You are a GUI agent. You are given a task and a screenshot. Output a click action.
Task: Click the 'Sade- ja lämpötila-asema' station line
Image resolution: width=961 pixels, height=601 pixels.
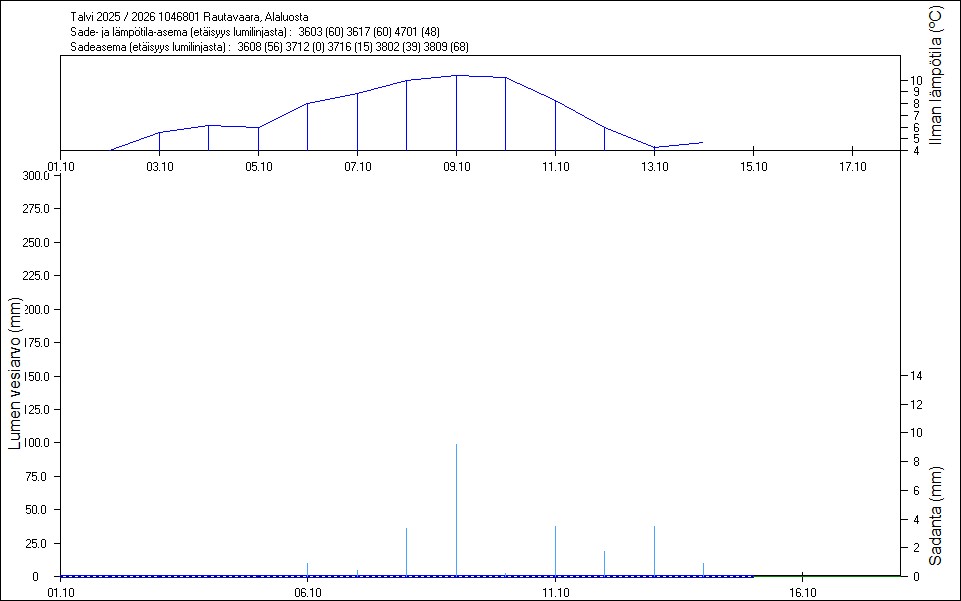(x=255, y=32)
